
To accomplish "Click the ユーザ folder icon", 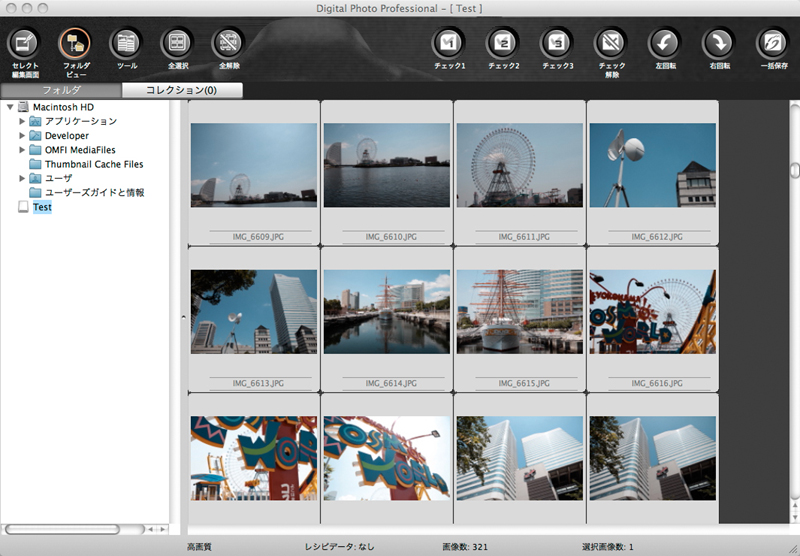I will [x=35, y=179].
